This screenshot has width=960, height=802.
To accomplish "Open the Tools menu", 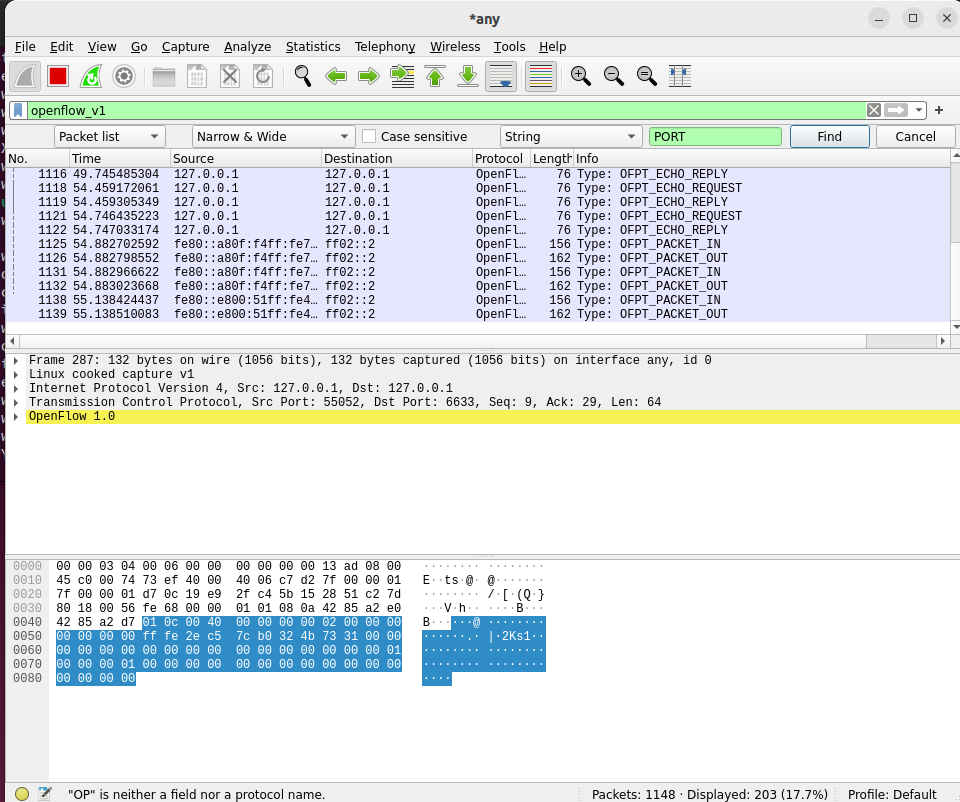I will pos(509,47).
